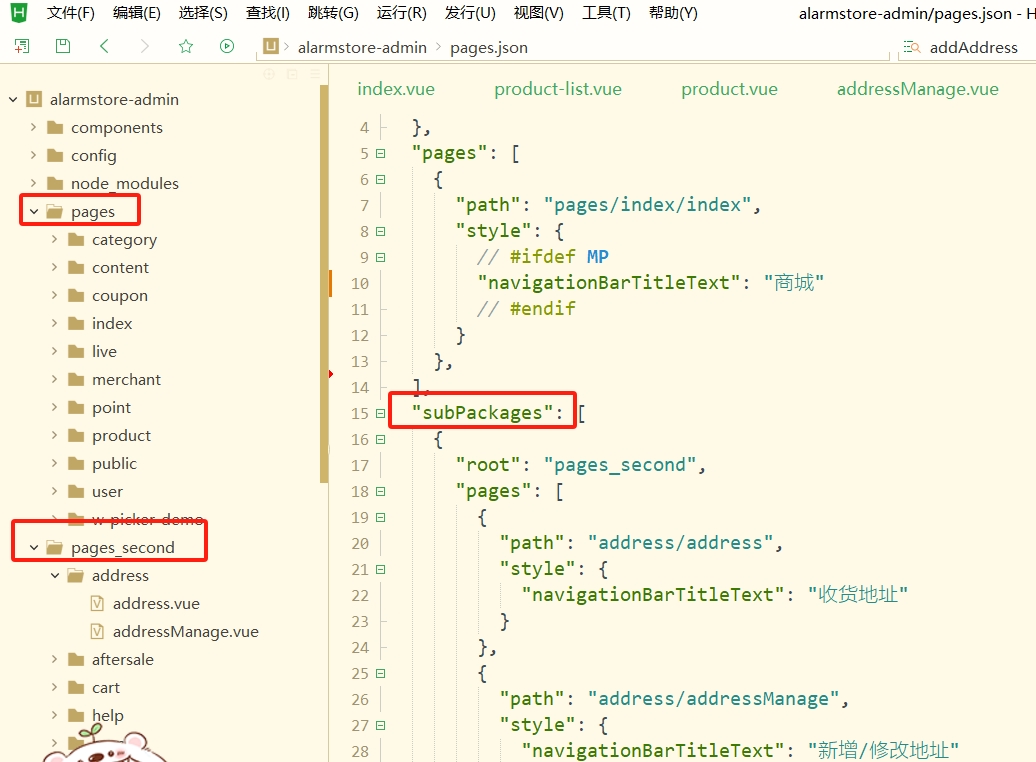Fold the subPackages block at line 15
Viewport: 1036px width, 762px height.
[381, 413]
